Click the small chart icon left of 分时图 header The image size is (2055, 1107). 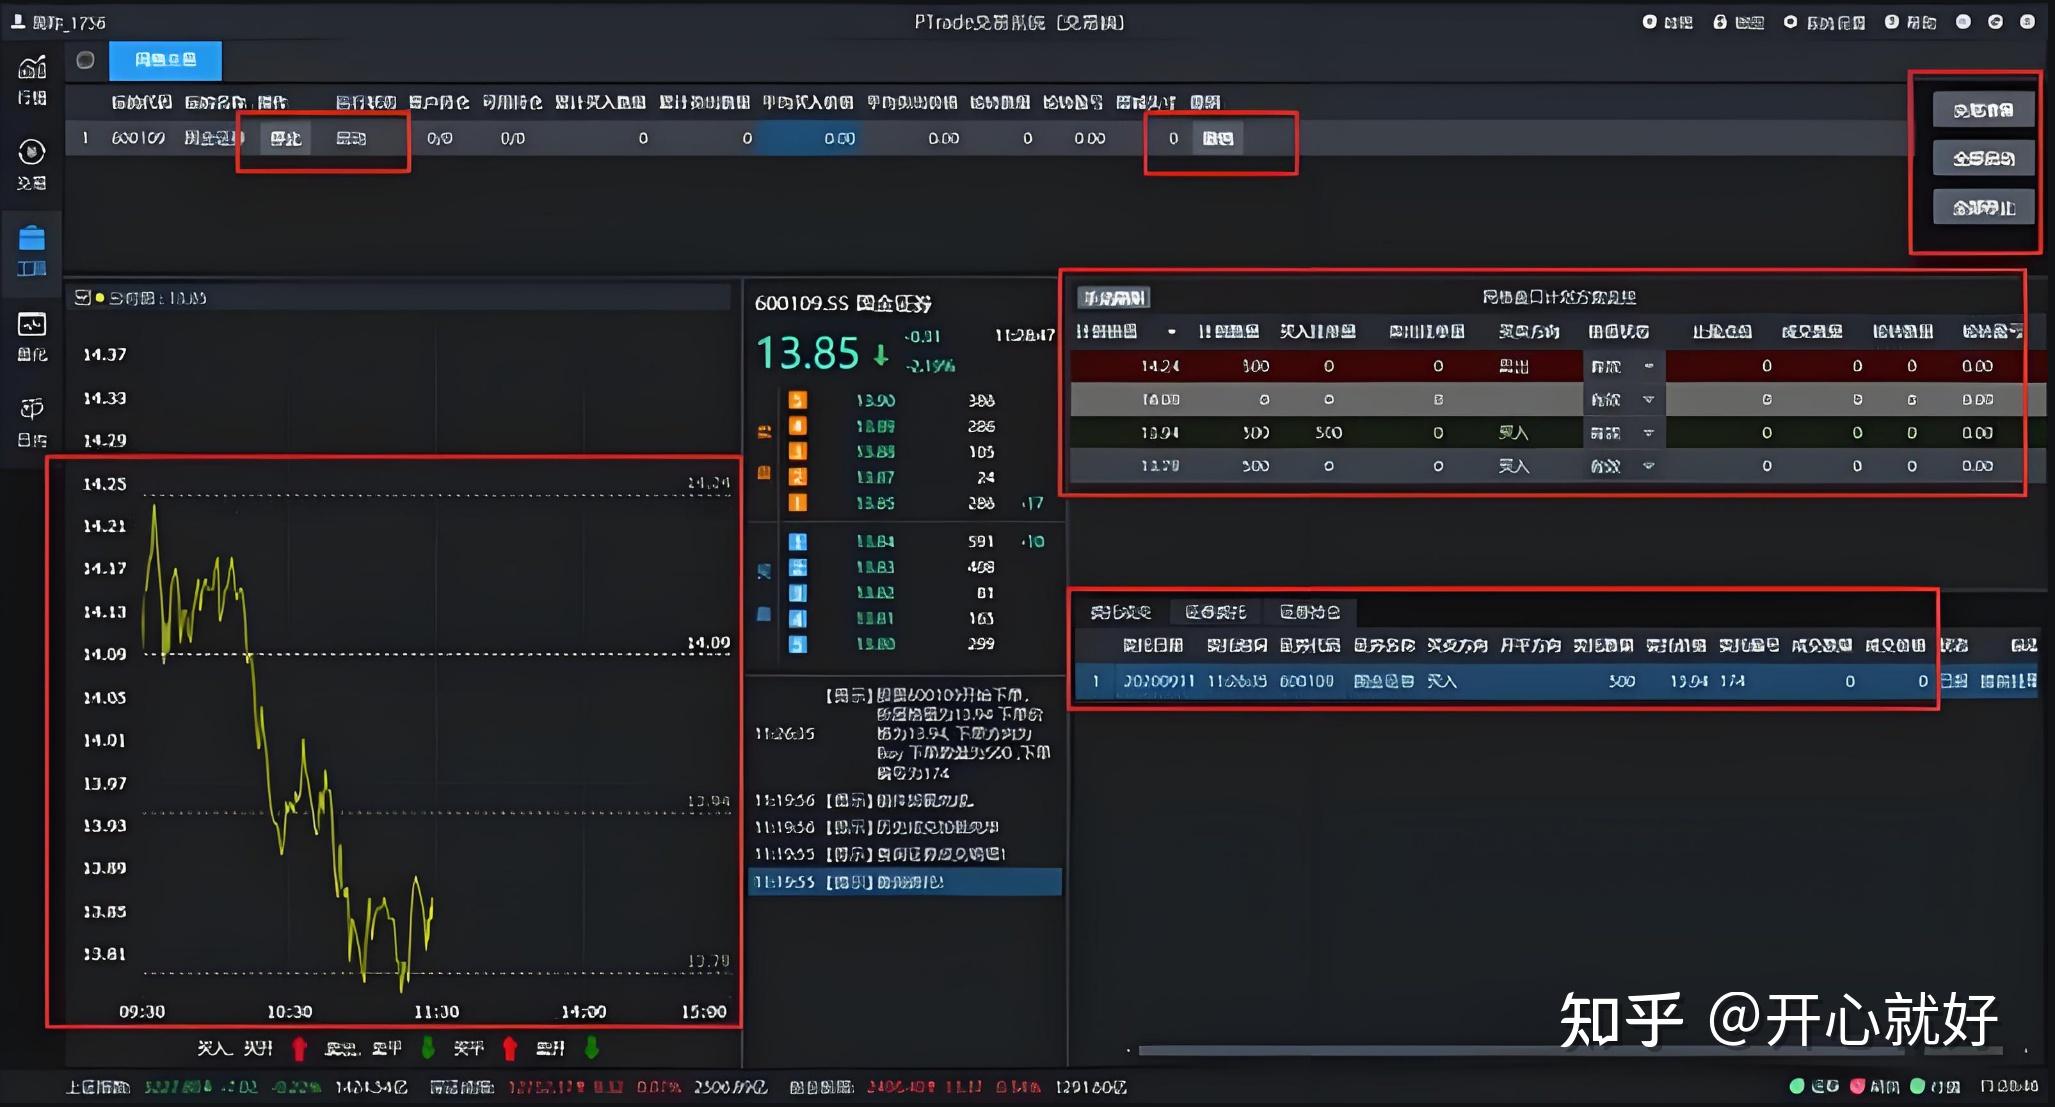click(84, 296)
